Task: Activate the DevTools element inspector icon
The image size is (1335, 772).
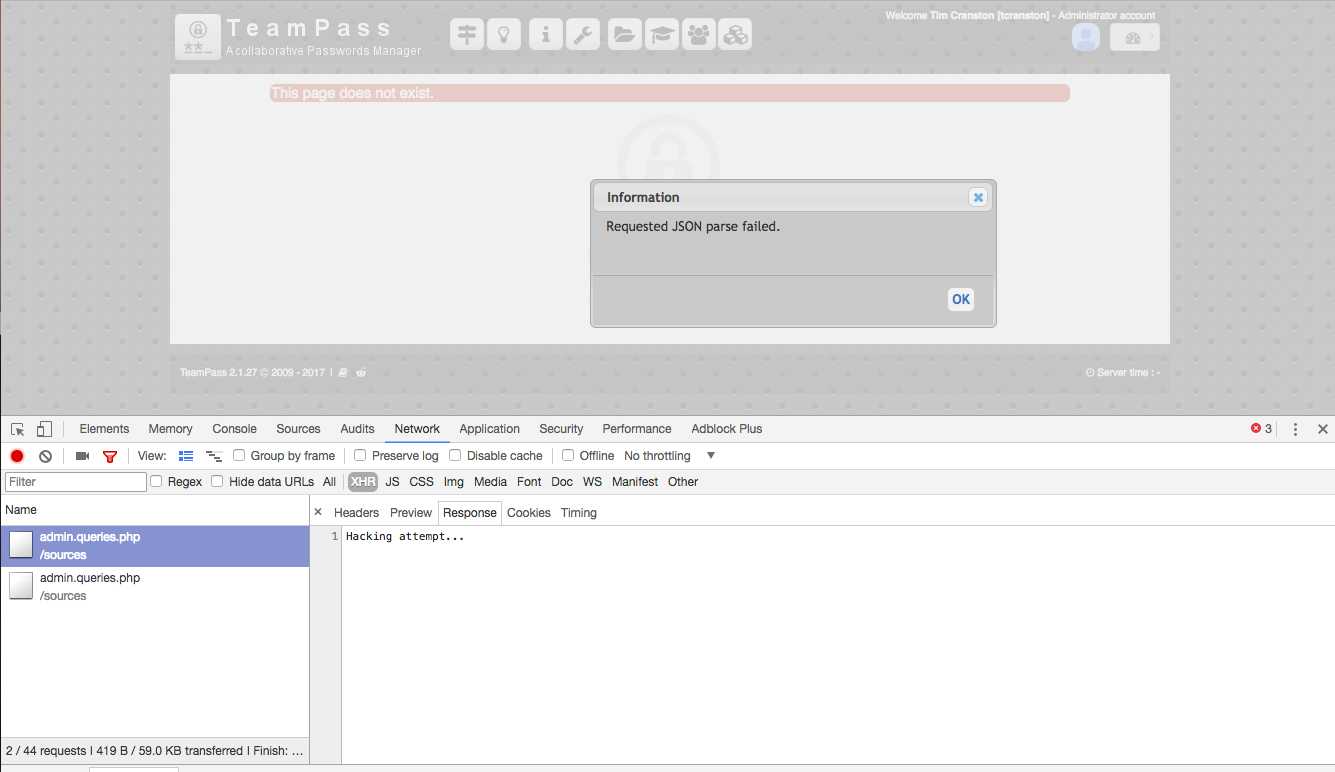Action: pyautogui.click(x=17, y=429)
